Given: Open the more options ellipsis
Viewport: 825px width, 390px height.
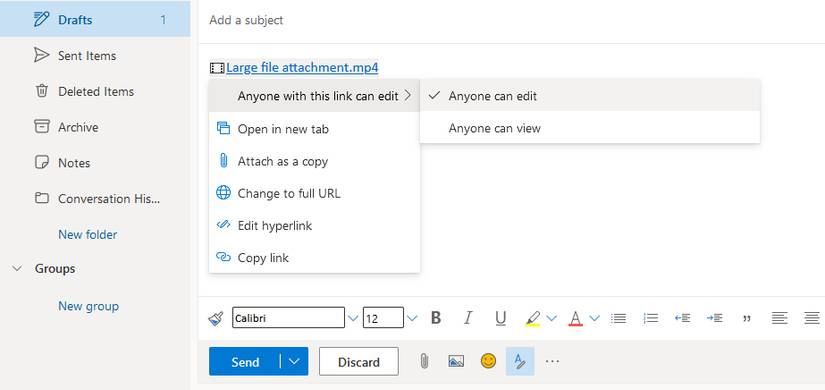Looking at the screenshot, I should tap(552, 362).
